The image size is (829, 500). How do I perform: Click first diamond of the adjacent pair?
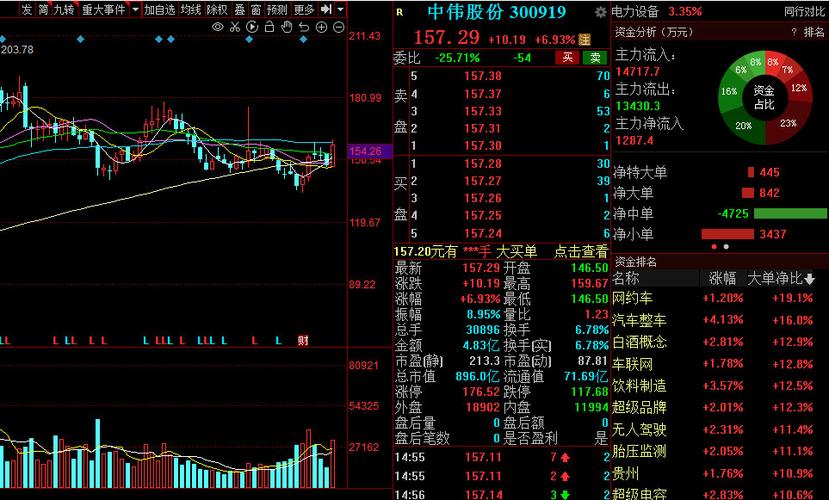tap(159, 39)
